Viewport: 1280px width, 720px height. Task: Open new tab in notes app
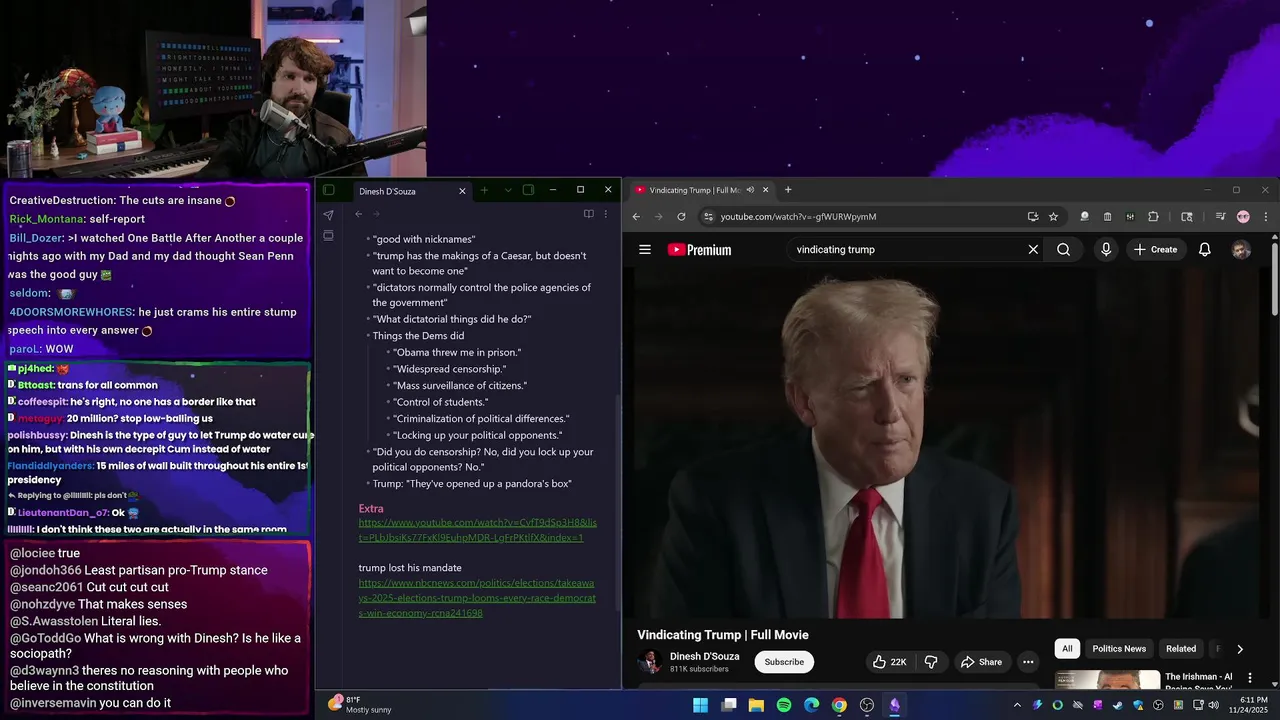[x=484, y=190]
